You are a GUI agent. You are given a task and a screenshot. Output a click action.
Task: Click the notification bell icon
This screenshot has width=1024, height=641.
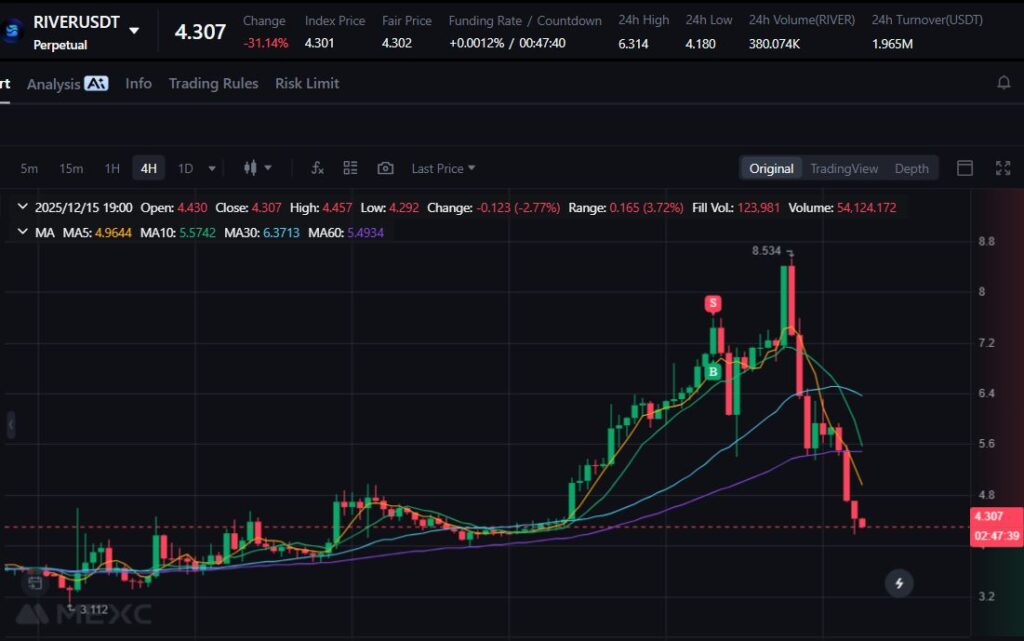pyautogui.click(x=1003, y=83)
